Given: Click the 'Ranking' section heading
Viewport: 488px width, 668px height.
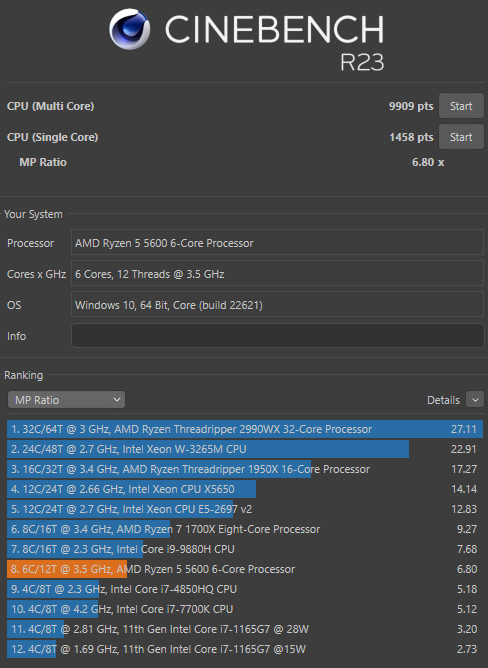Looking at the screenshot, I should coord(23,375).
